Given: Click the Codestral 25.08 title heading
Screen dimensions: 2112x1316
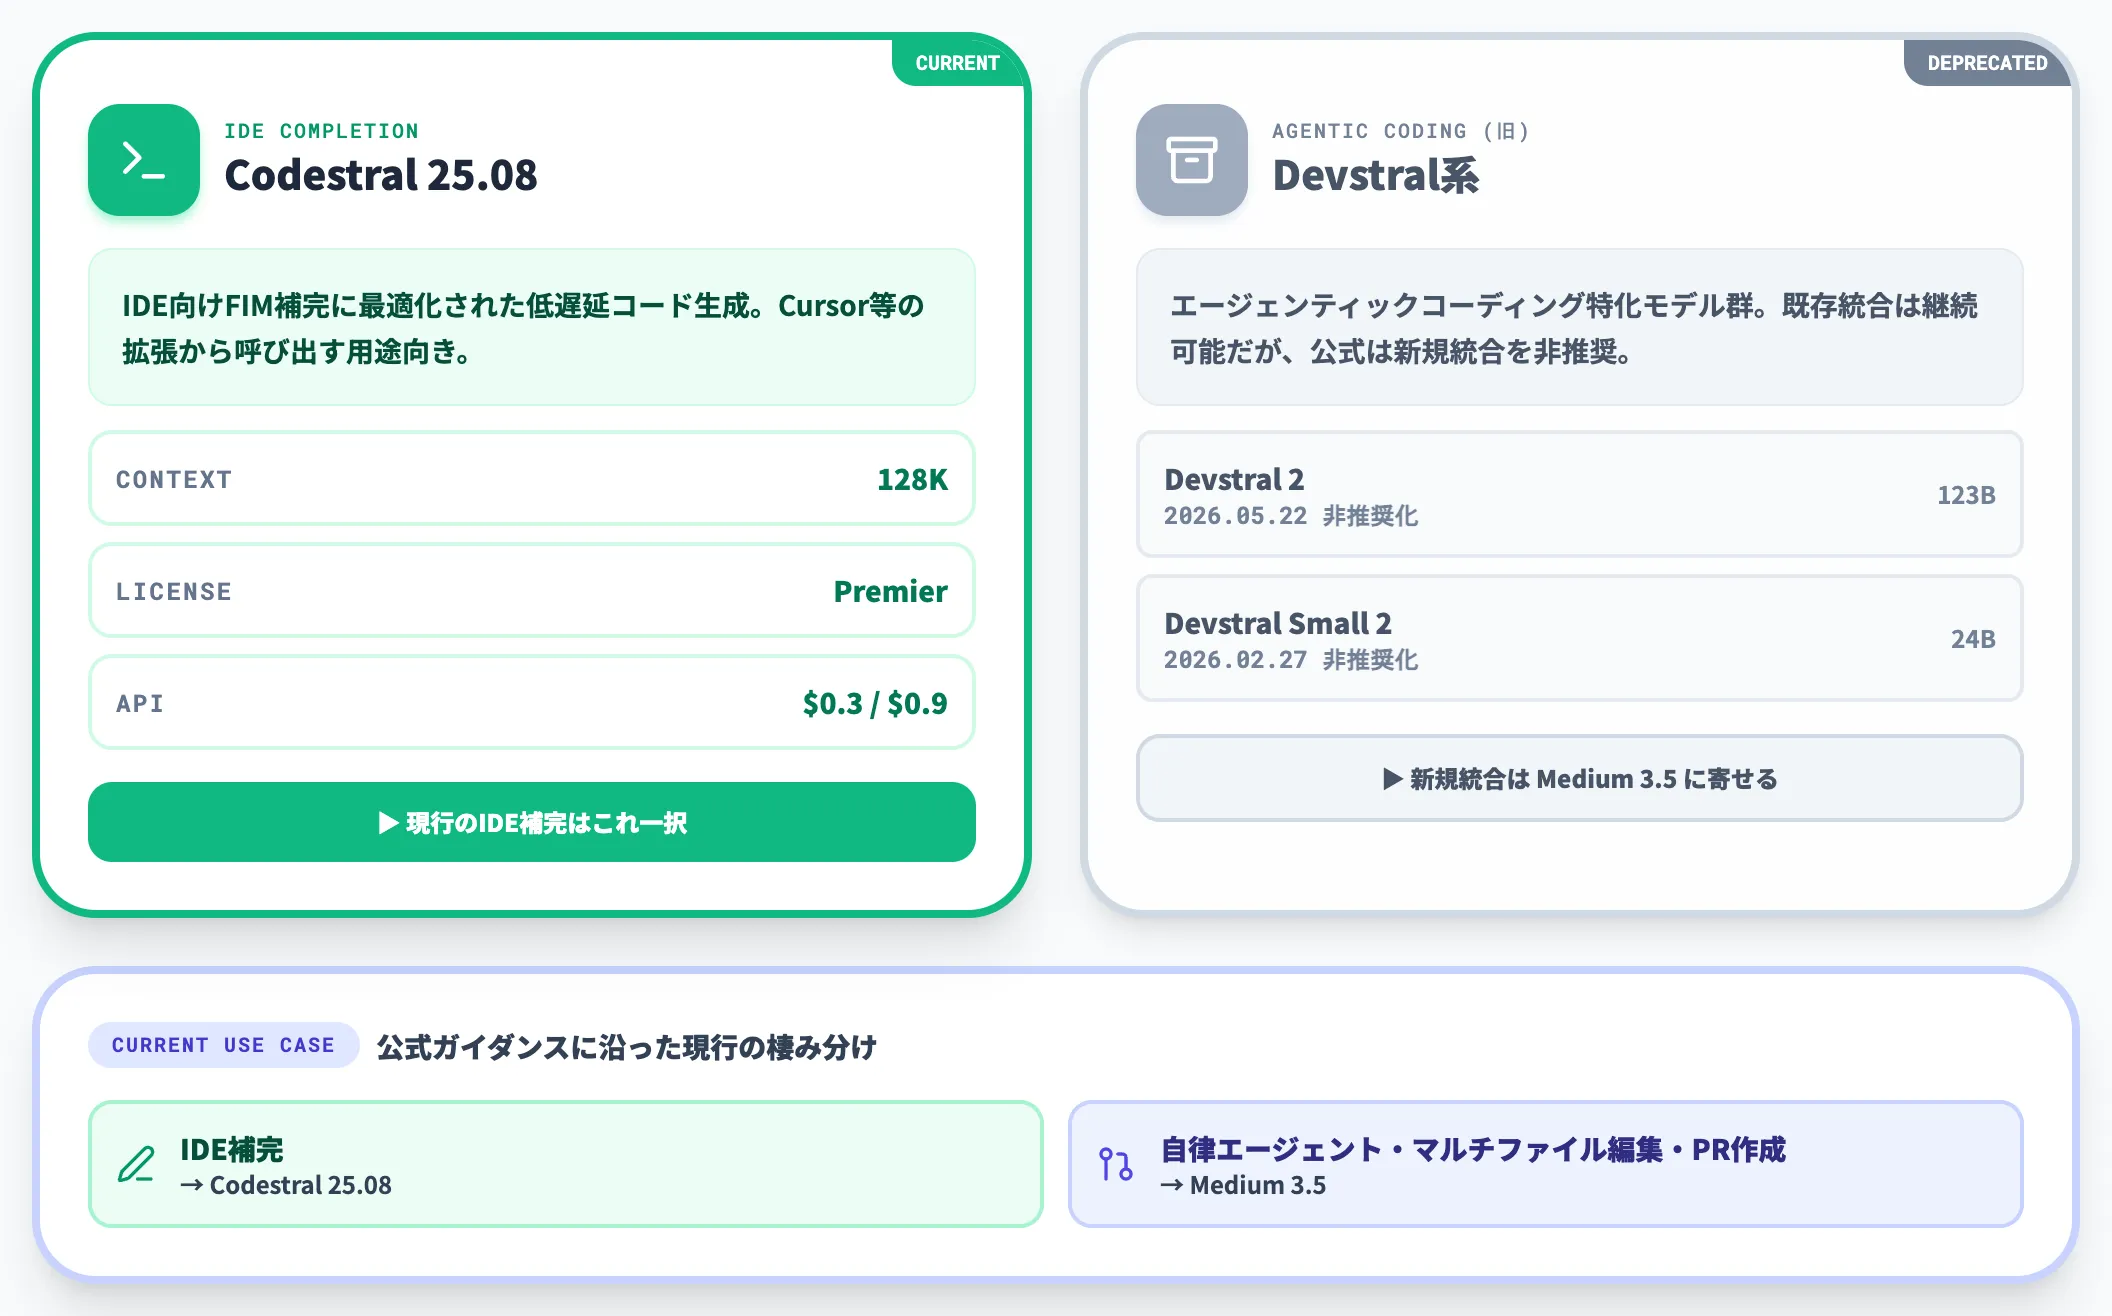Looking at the screenshot, I should (x=381, y=175).
